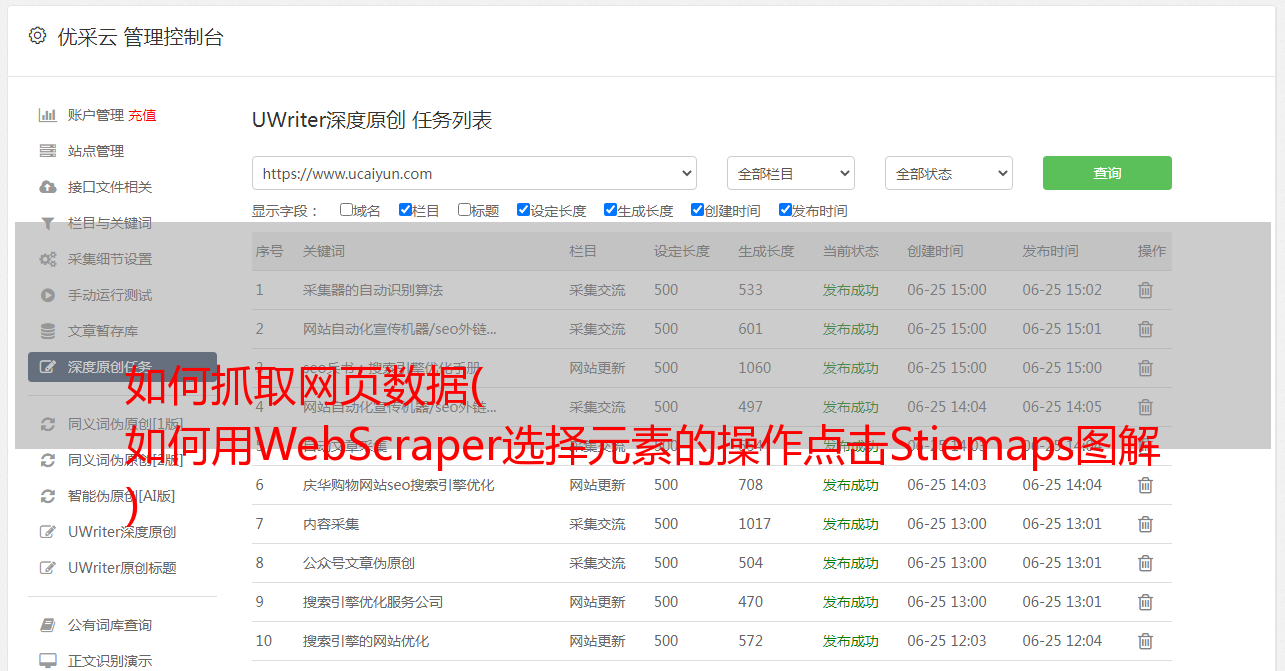Click keyword 搜索引擎的网站优化

point(366,641)
